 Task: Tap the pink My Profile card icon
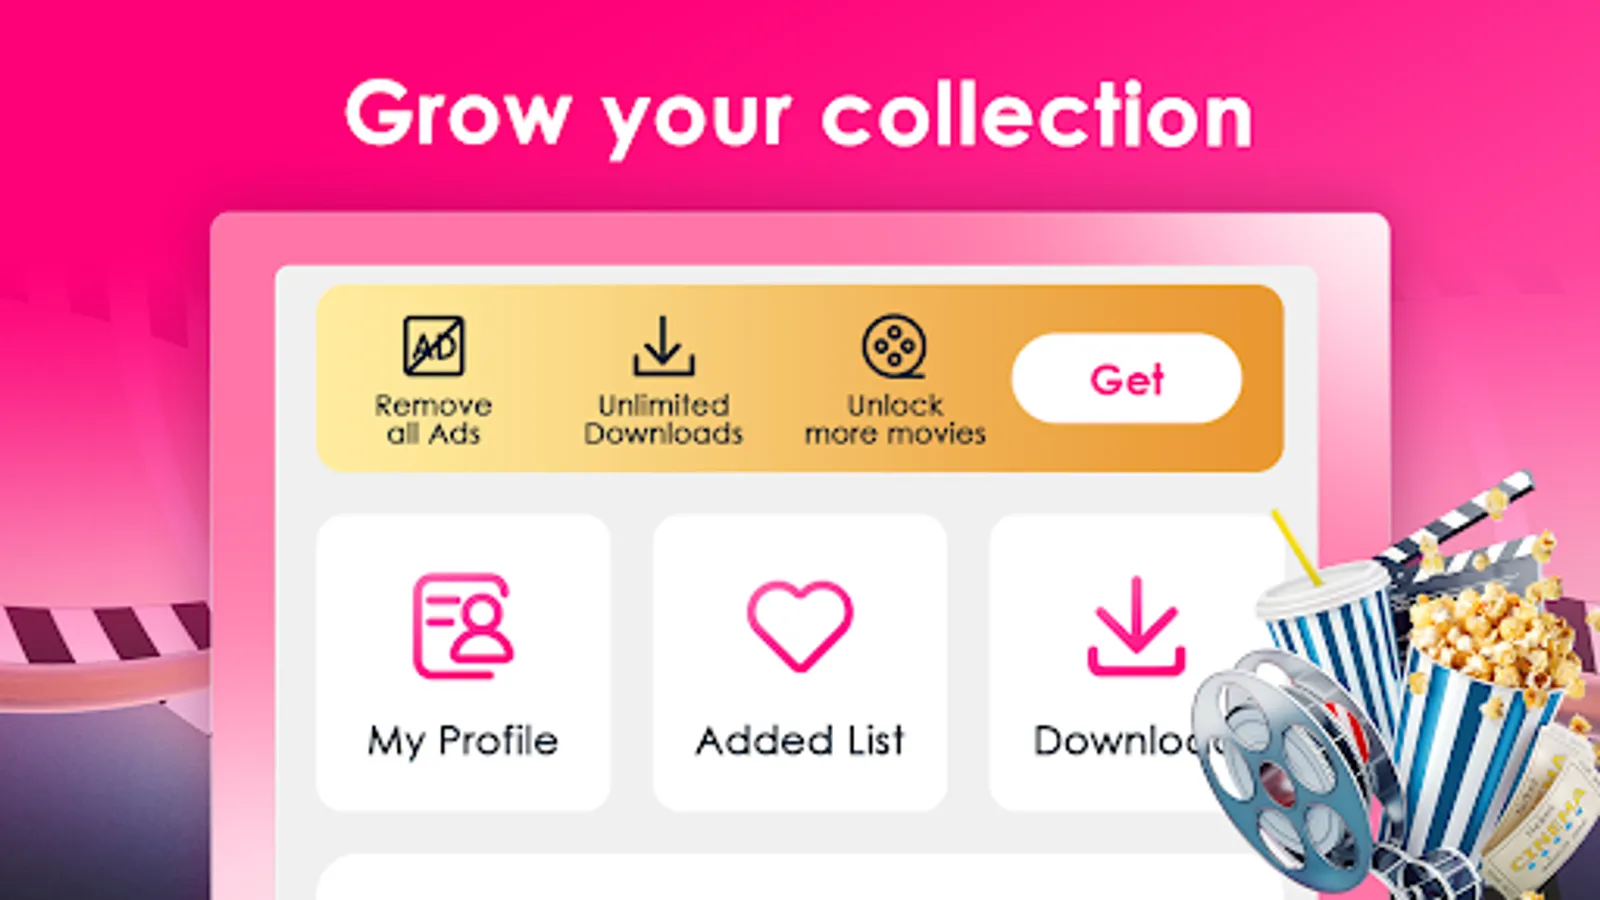463,626
